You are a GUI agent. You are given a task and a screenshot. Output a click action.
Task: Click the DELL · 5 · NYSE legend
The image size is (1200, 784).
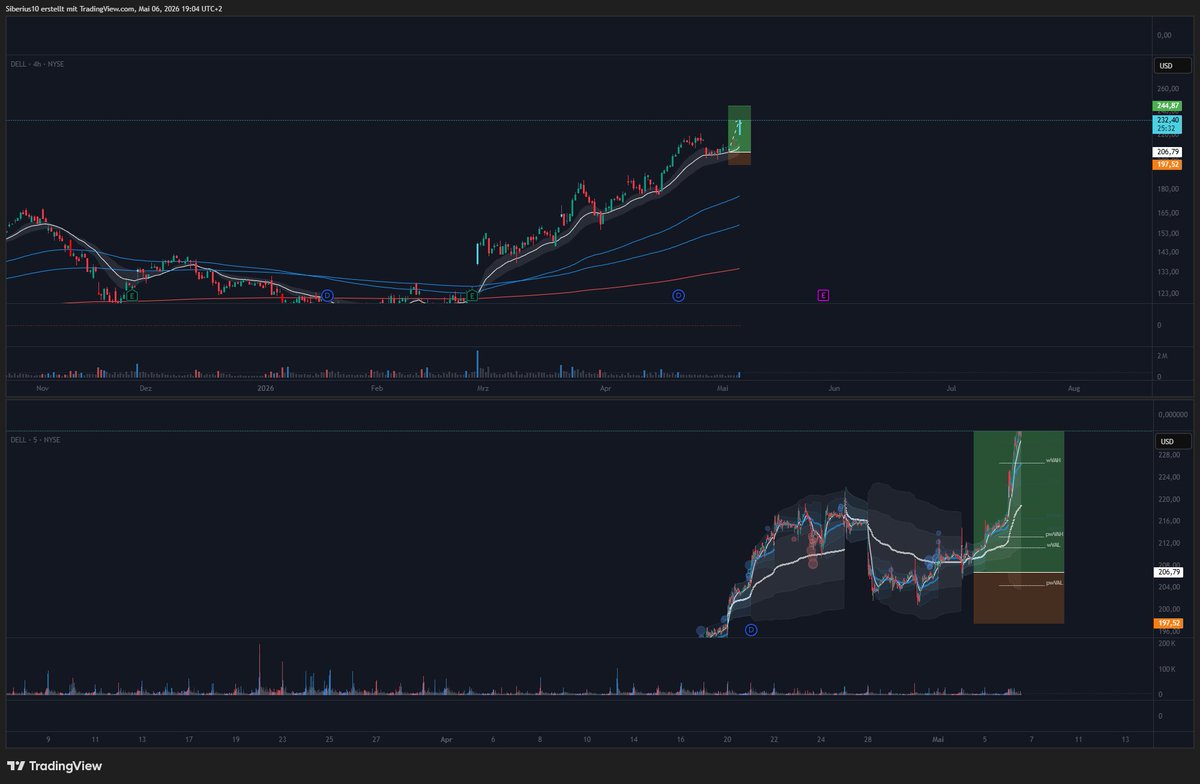pos(35,440)
